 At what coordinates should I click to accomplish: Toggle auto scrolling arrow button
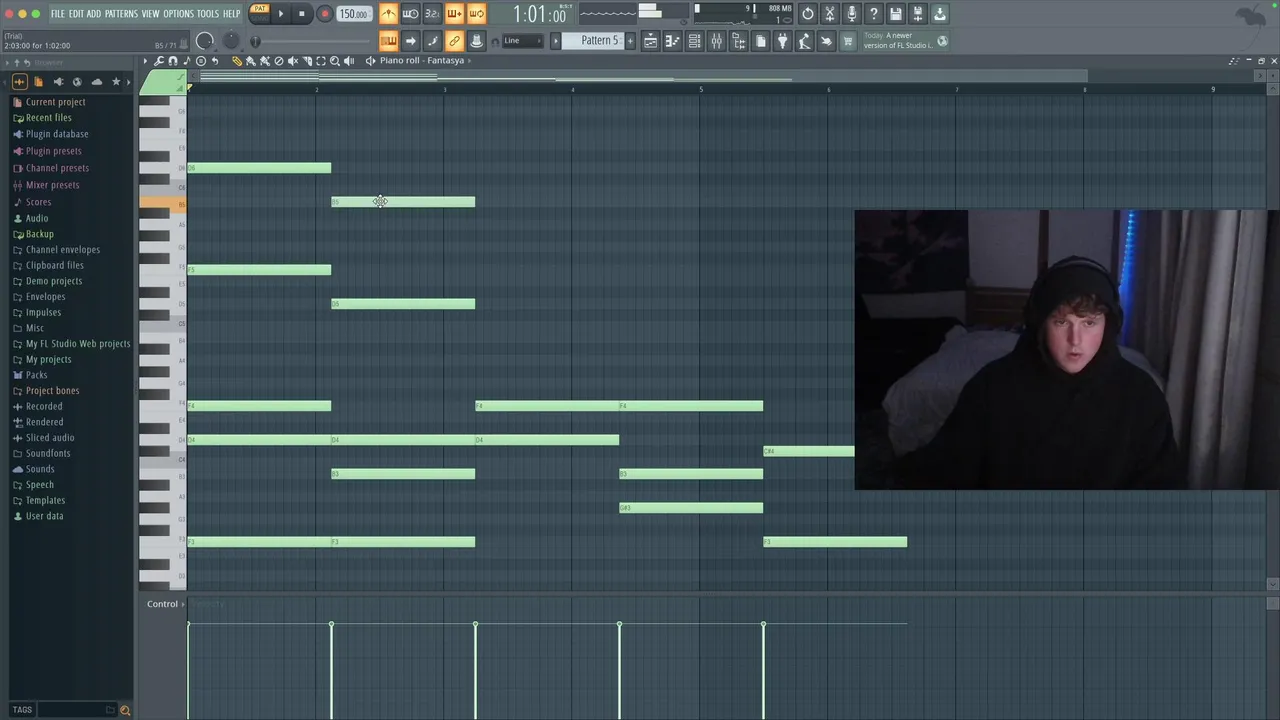pos(410,41)
